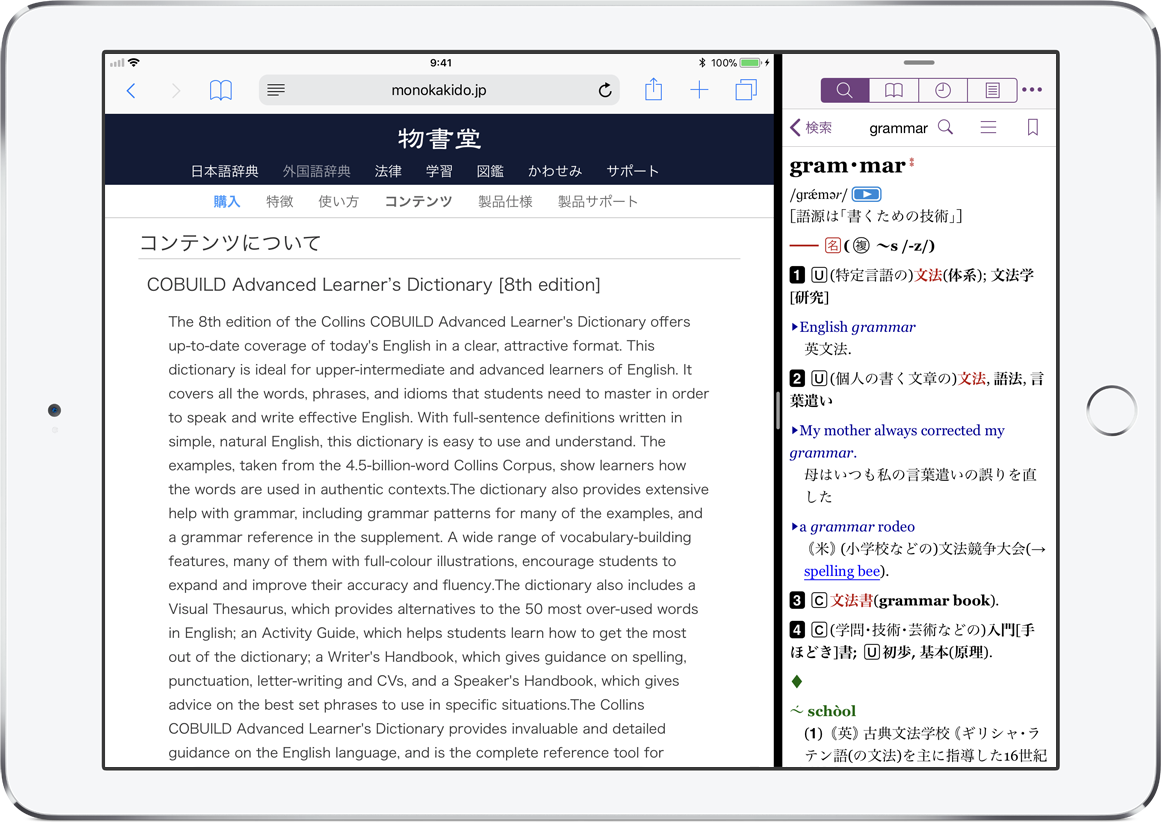Open reader view icon in address bar
The width and height of the screenshot is (1161, 823).
[276, 91]
